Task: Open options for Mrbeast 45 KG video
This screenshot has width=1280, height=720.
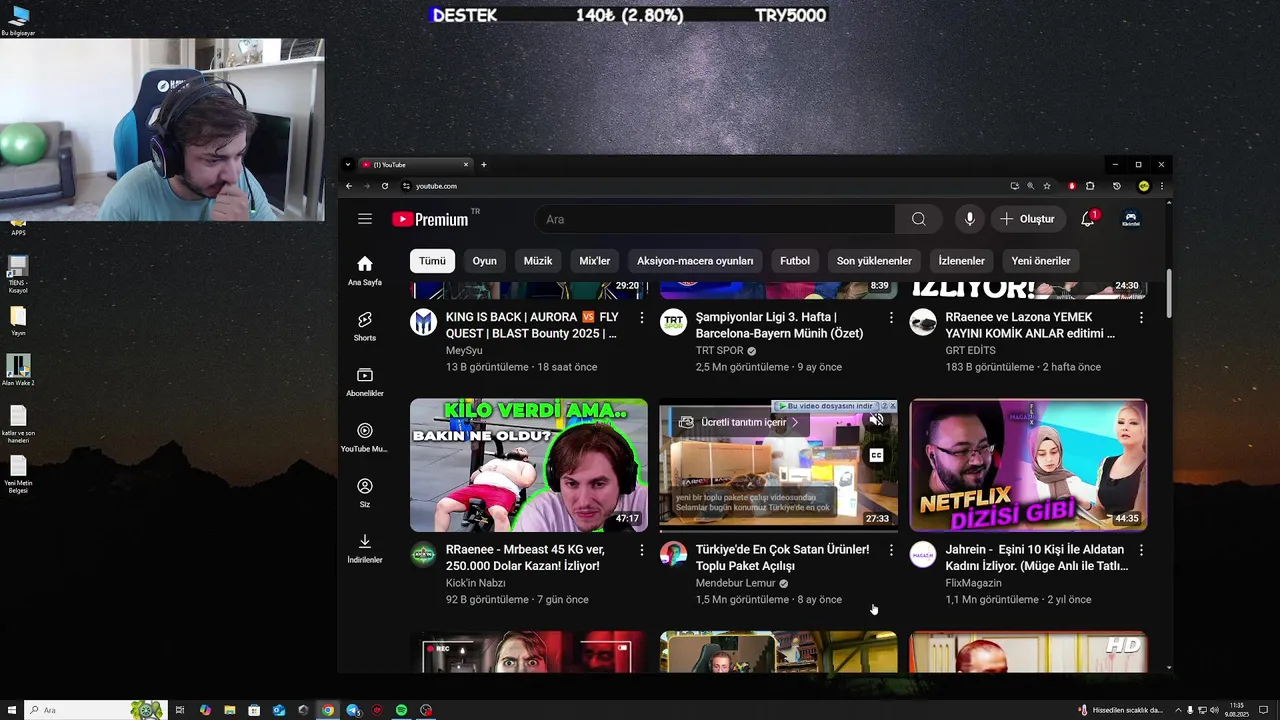Action: pyautogui.click(x=642, y=550)
